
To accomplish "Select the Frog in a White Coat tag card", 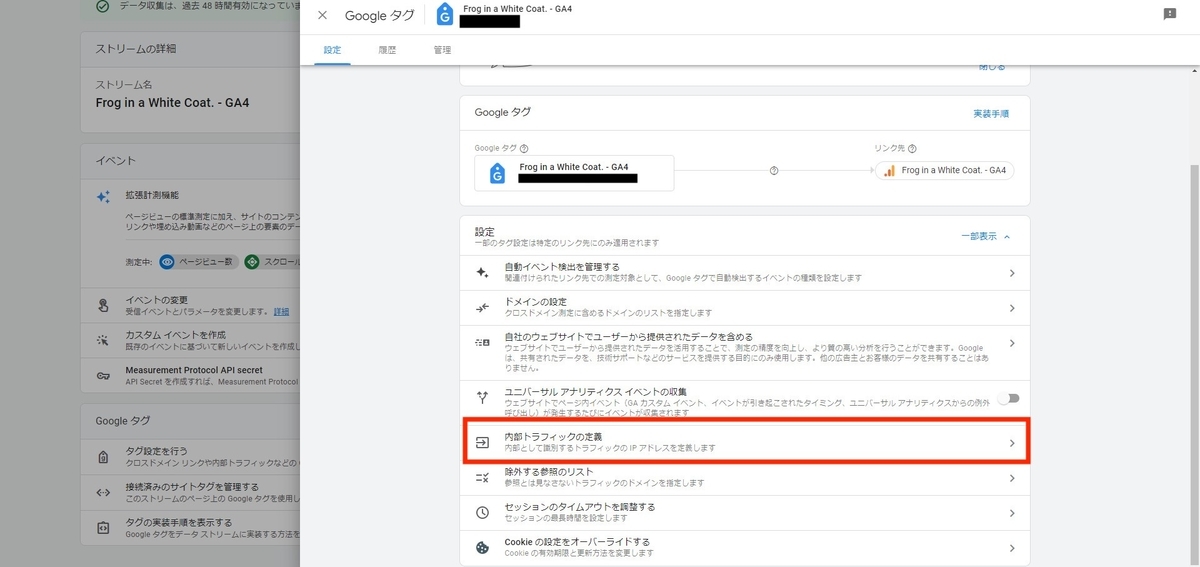I will [x=574, y=173].
